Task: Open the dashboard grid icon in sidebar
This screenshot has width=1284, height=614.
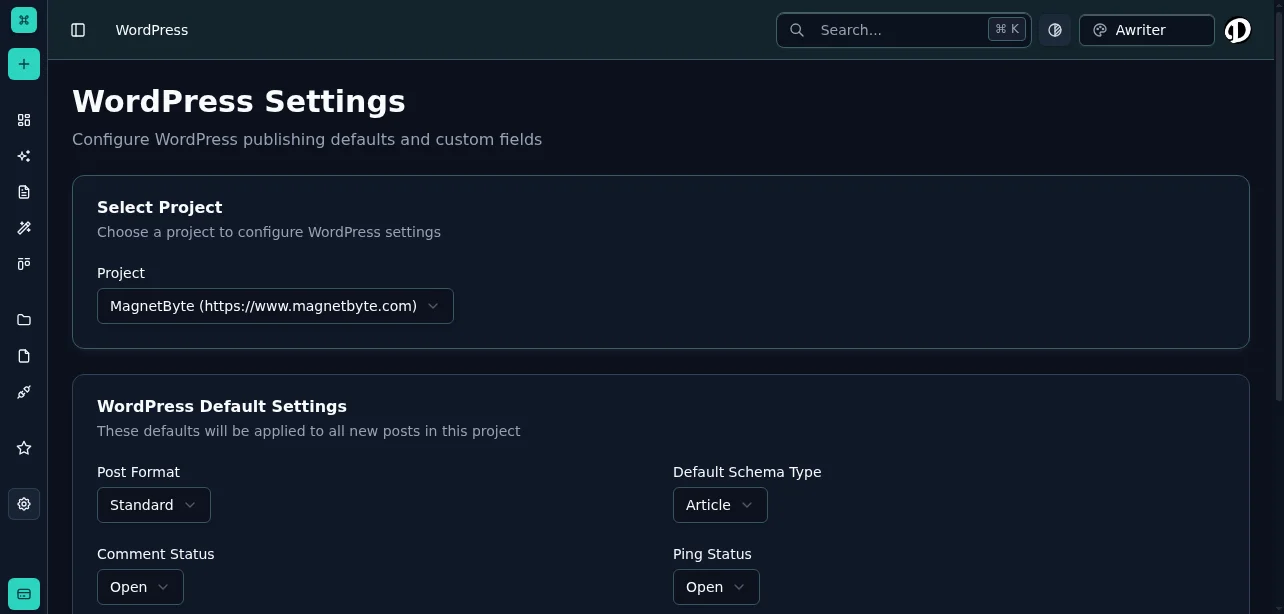Action: coord(24,120)
